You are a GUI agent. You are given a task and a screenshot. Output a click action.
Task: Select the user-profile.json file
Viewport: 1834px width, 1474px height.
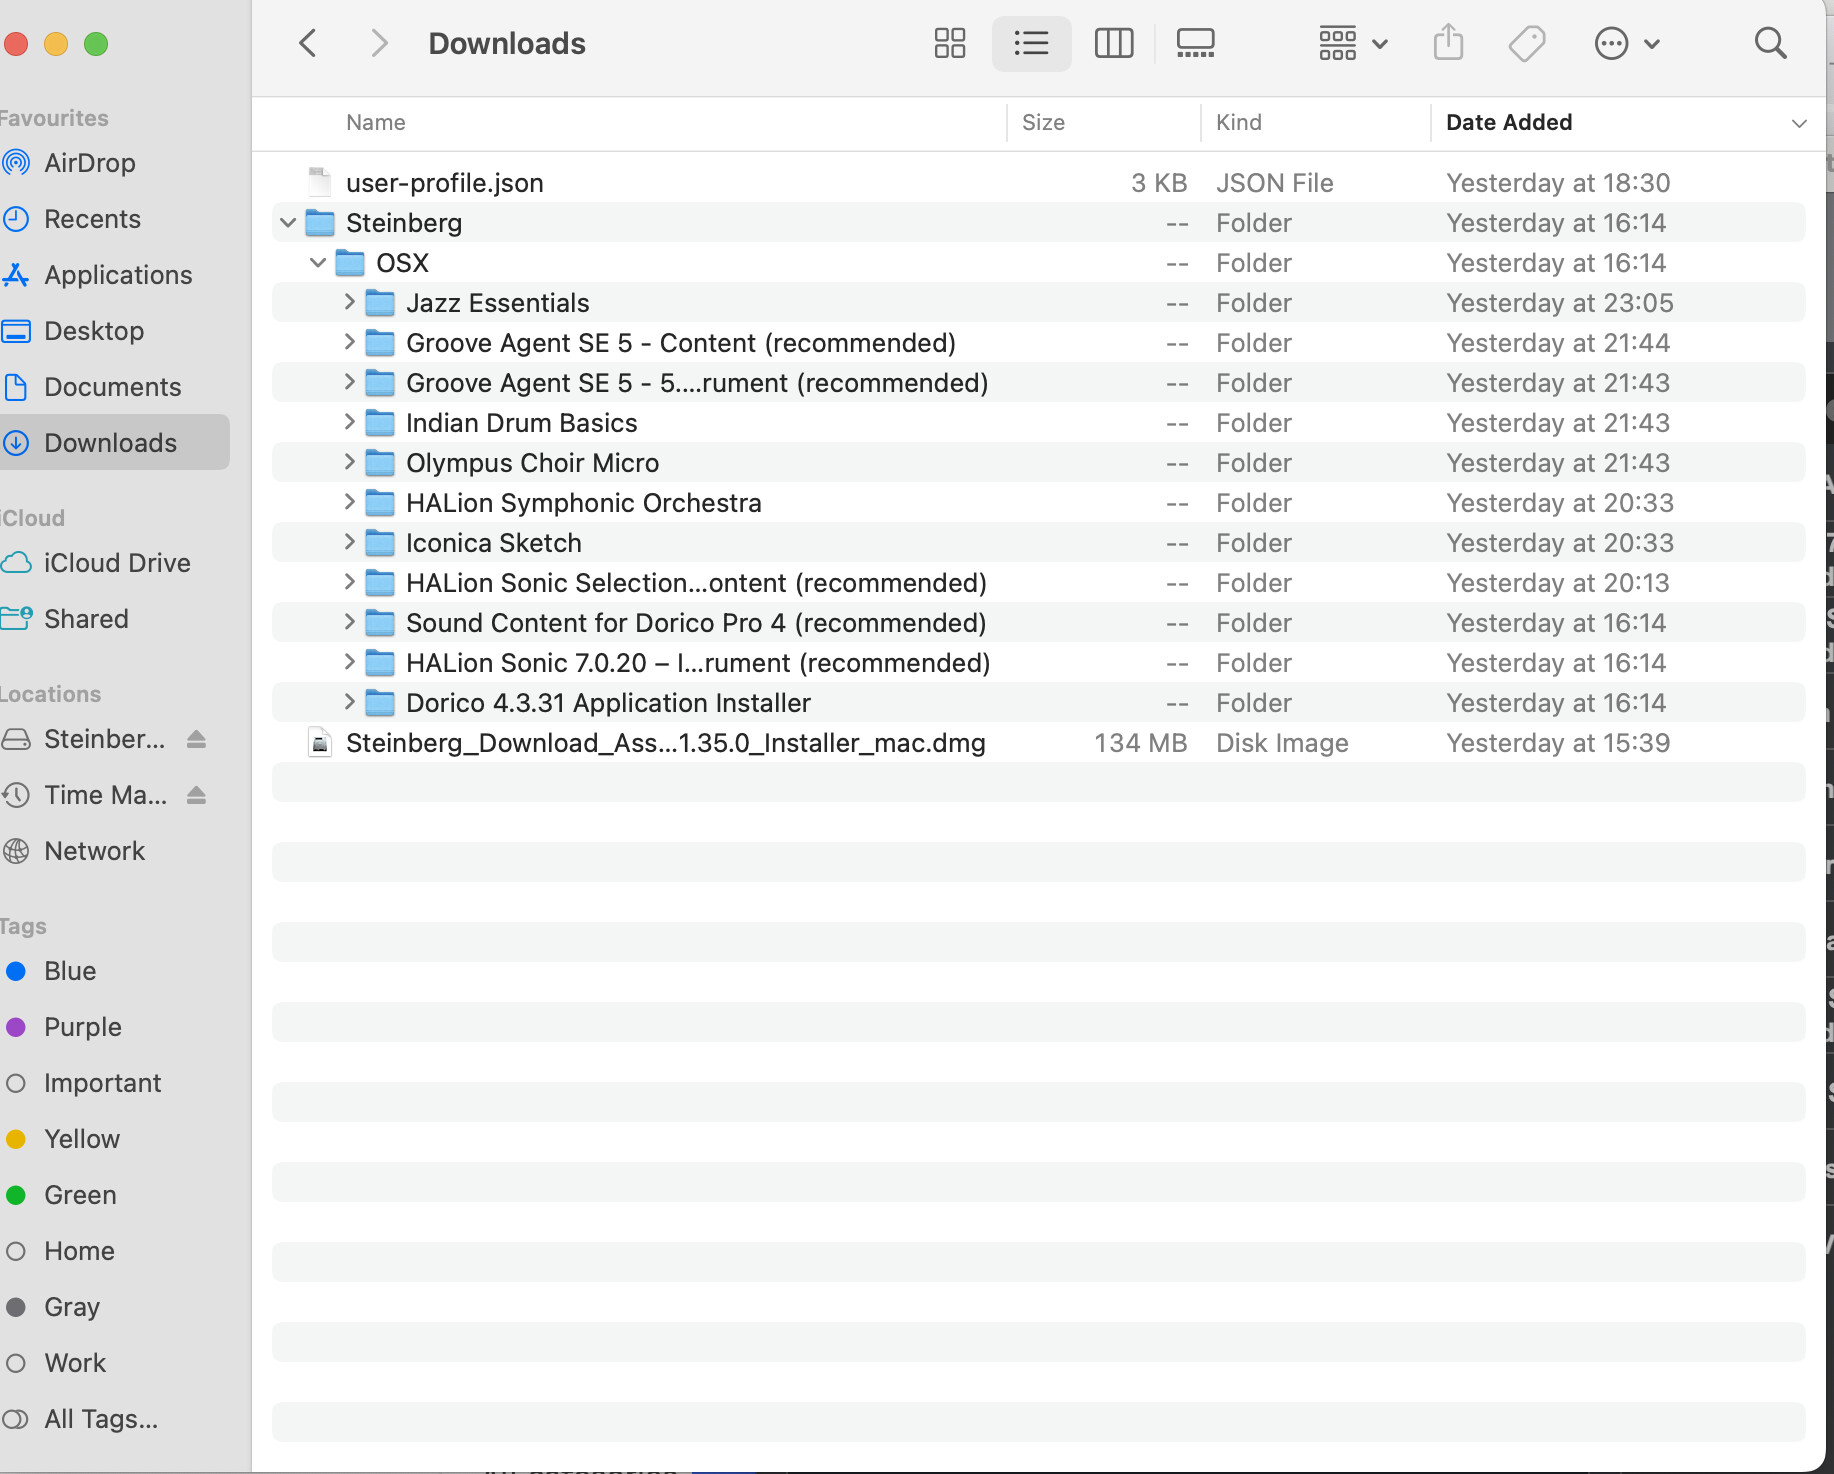[1038, 182]
